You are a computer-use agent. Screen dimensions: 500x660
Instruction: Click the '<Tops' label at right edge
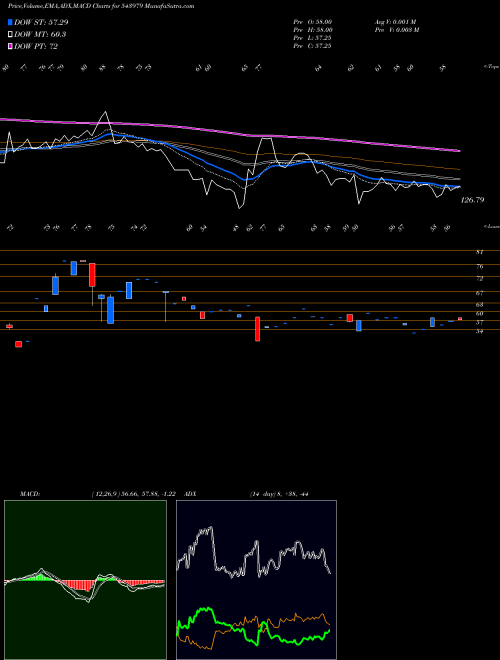click(491, 67)
